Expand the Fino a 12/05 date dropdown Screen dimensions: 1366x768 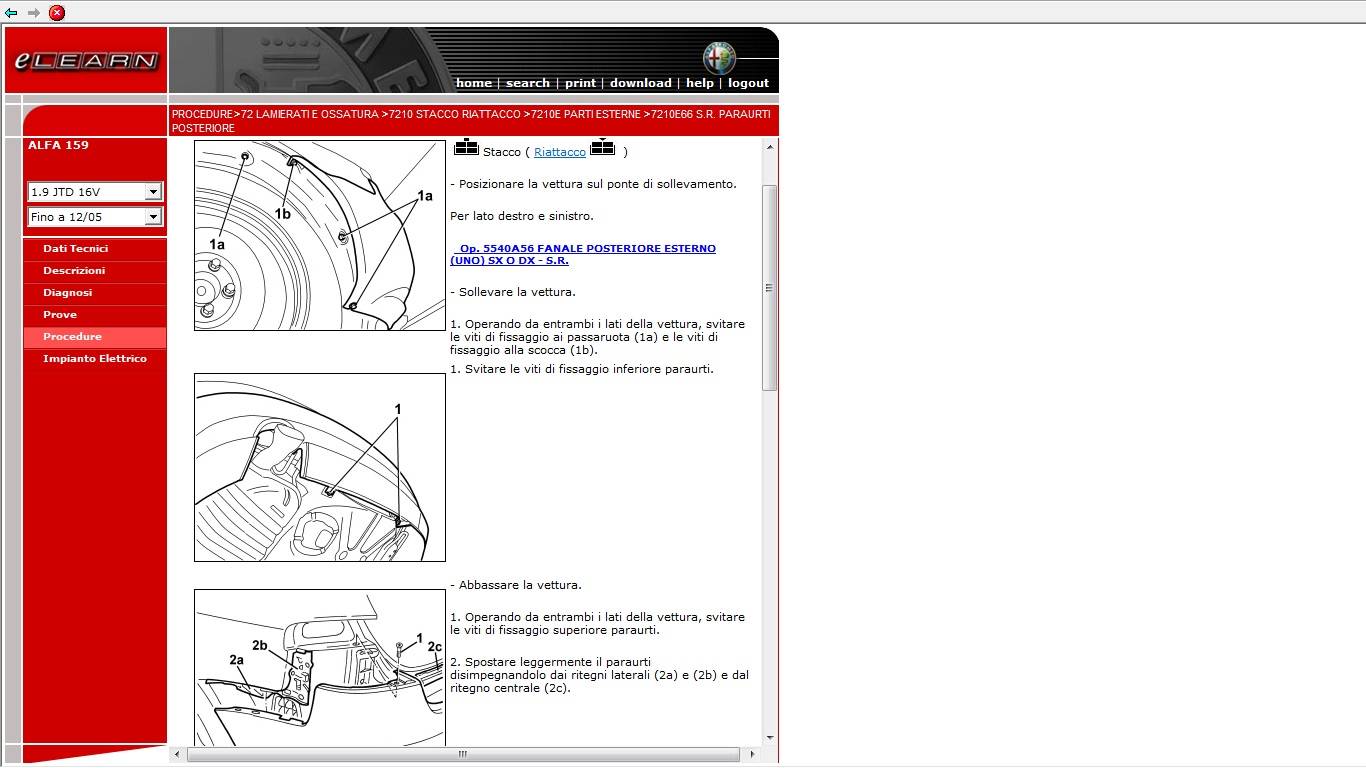[x=95, y=216]
